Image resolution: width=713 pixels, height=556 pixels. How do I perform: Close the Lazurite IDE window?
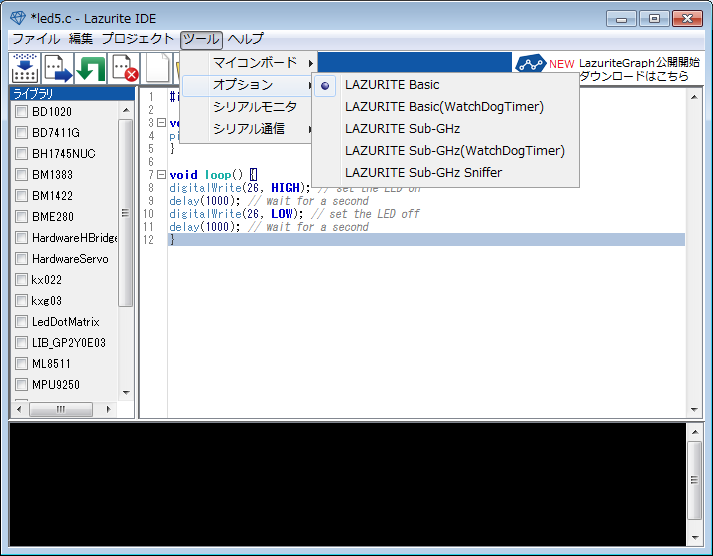click(x=688, y=19)
